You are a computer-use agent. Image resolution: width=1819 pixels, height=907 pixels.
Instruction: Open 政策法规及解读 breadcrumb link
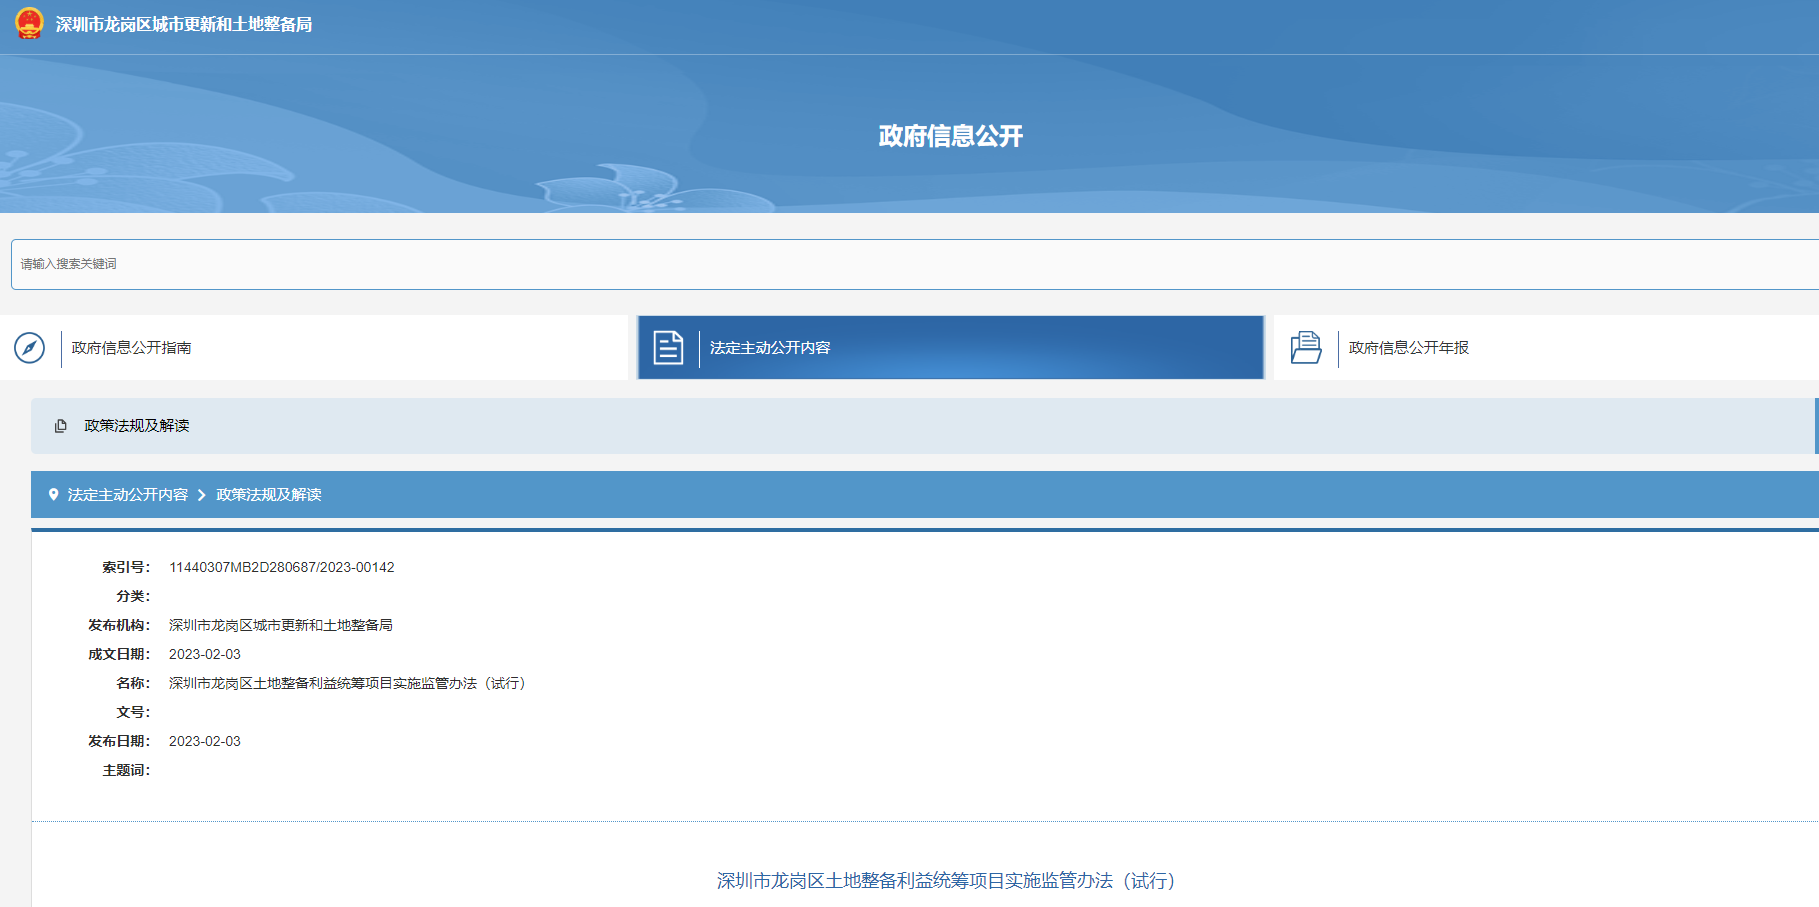[x=268, y=495]
